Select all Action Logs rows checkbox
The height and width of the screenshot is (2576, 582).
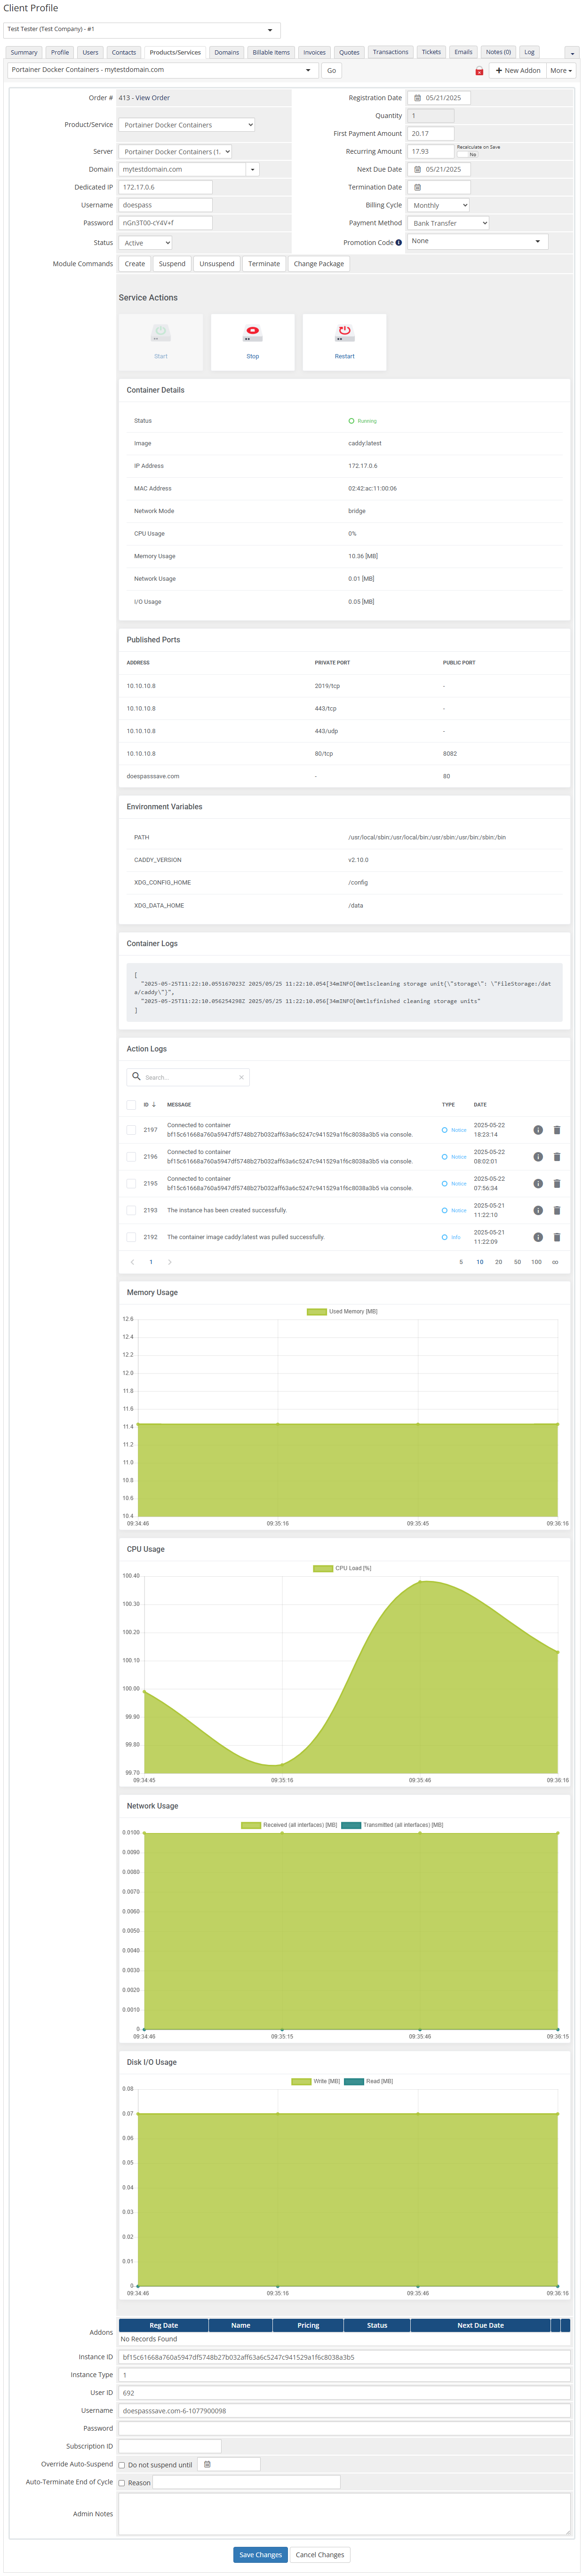click(x=131, y=1105)
